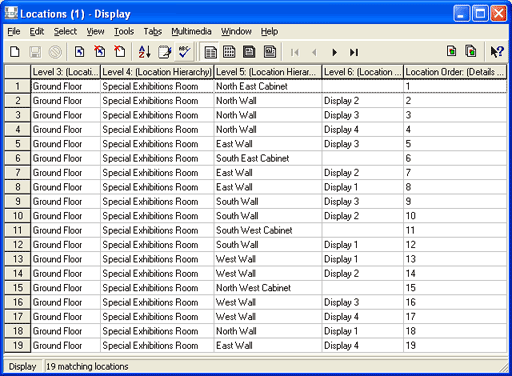Go to next record arrow

pos(334,52)
